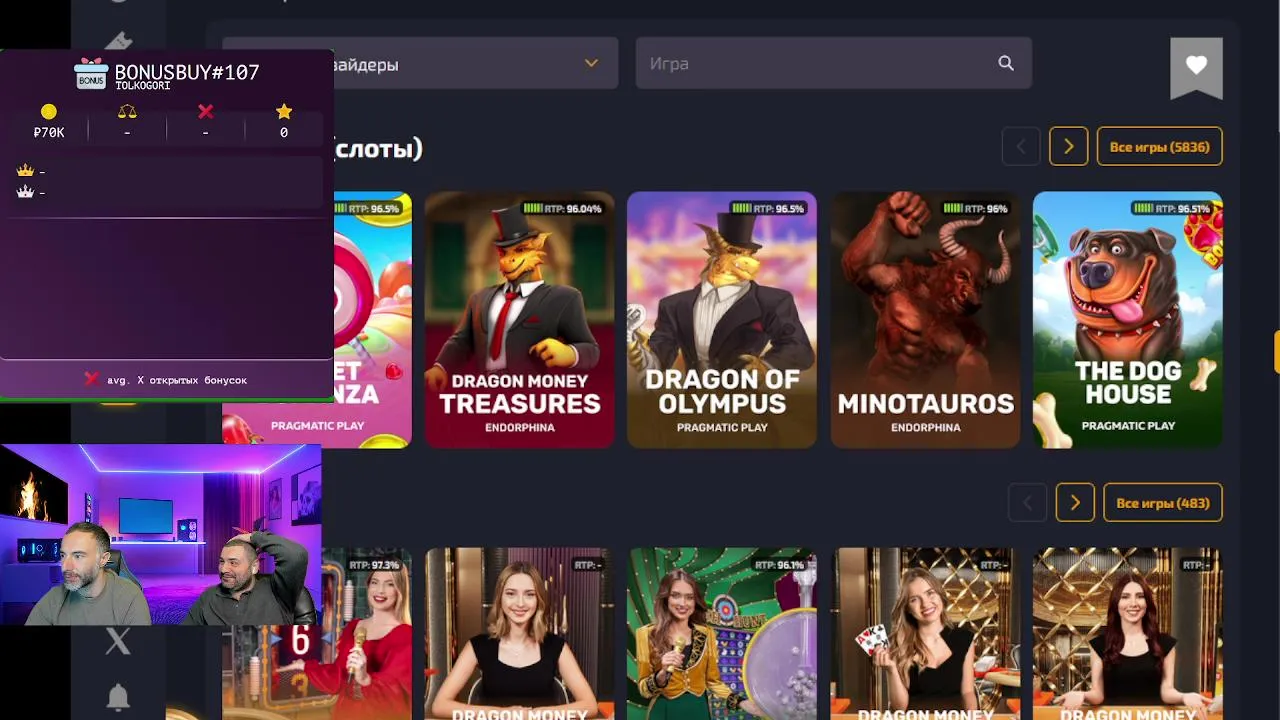
Task: Click the red X icon in overlay stats
Action: (x=206, y=111)
